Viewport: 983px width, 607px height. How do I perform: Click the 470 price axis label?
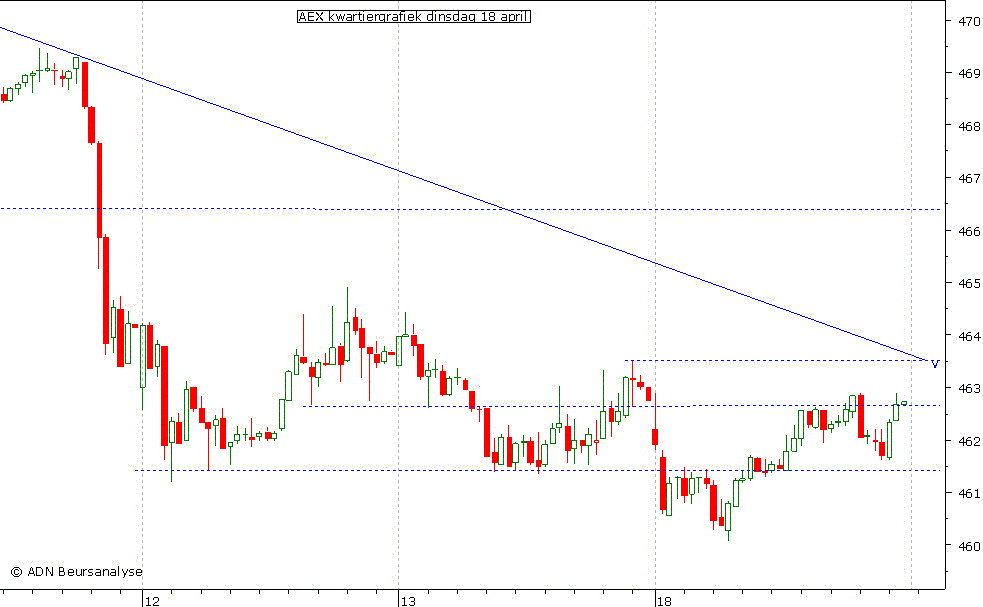point(969,21)
